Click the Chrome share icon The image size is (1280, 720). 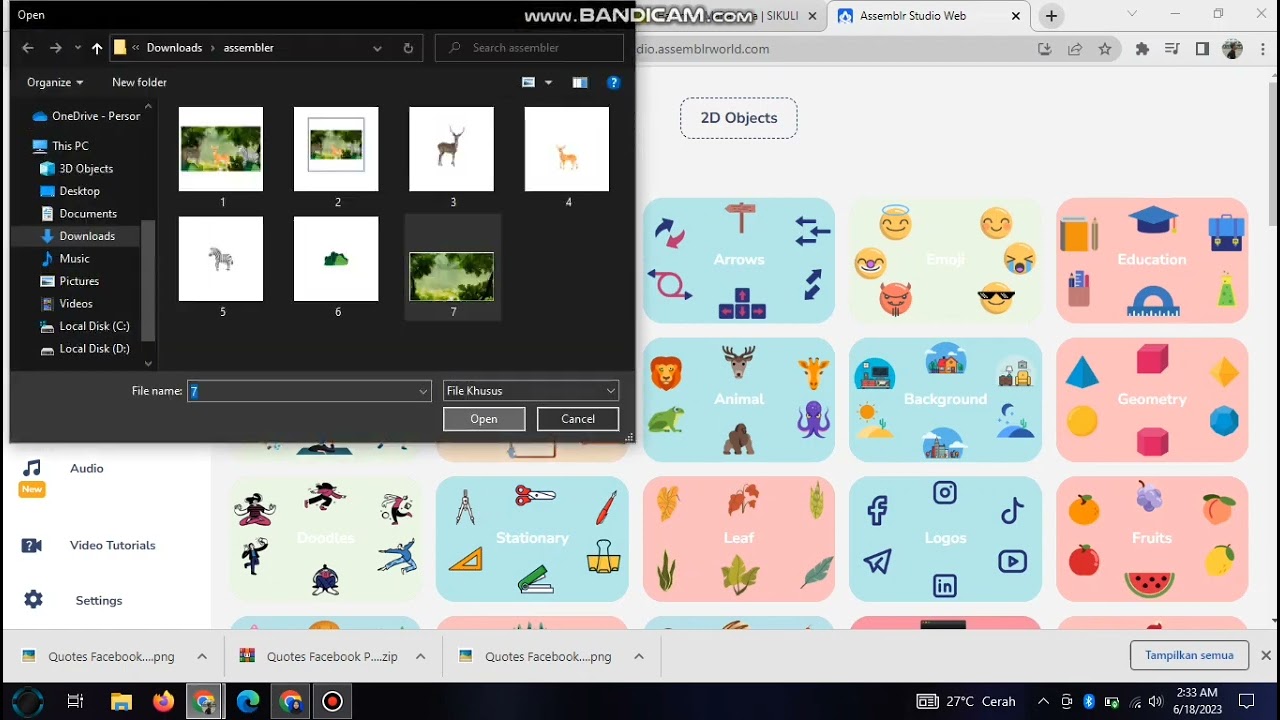coord(1075,49)
